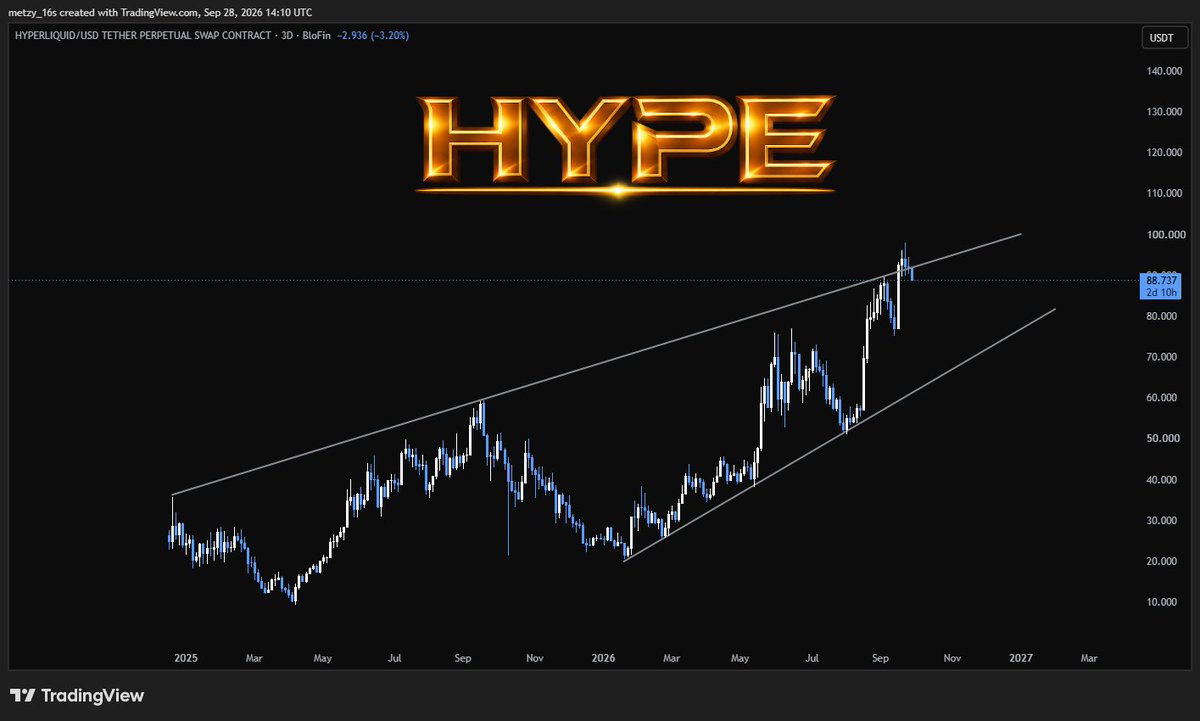Click the 50.000 price axis label
Viewport: 1200px width, 721px height.
point(1160,439)
